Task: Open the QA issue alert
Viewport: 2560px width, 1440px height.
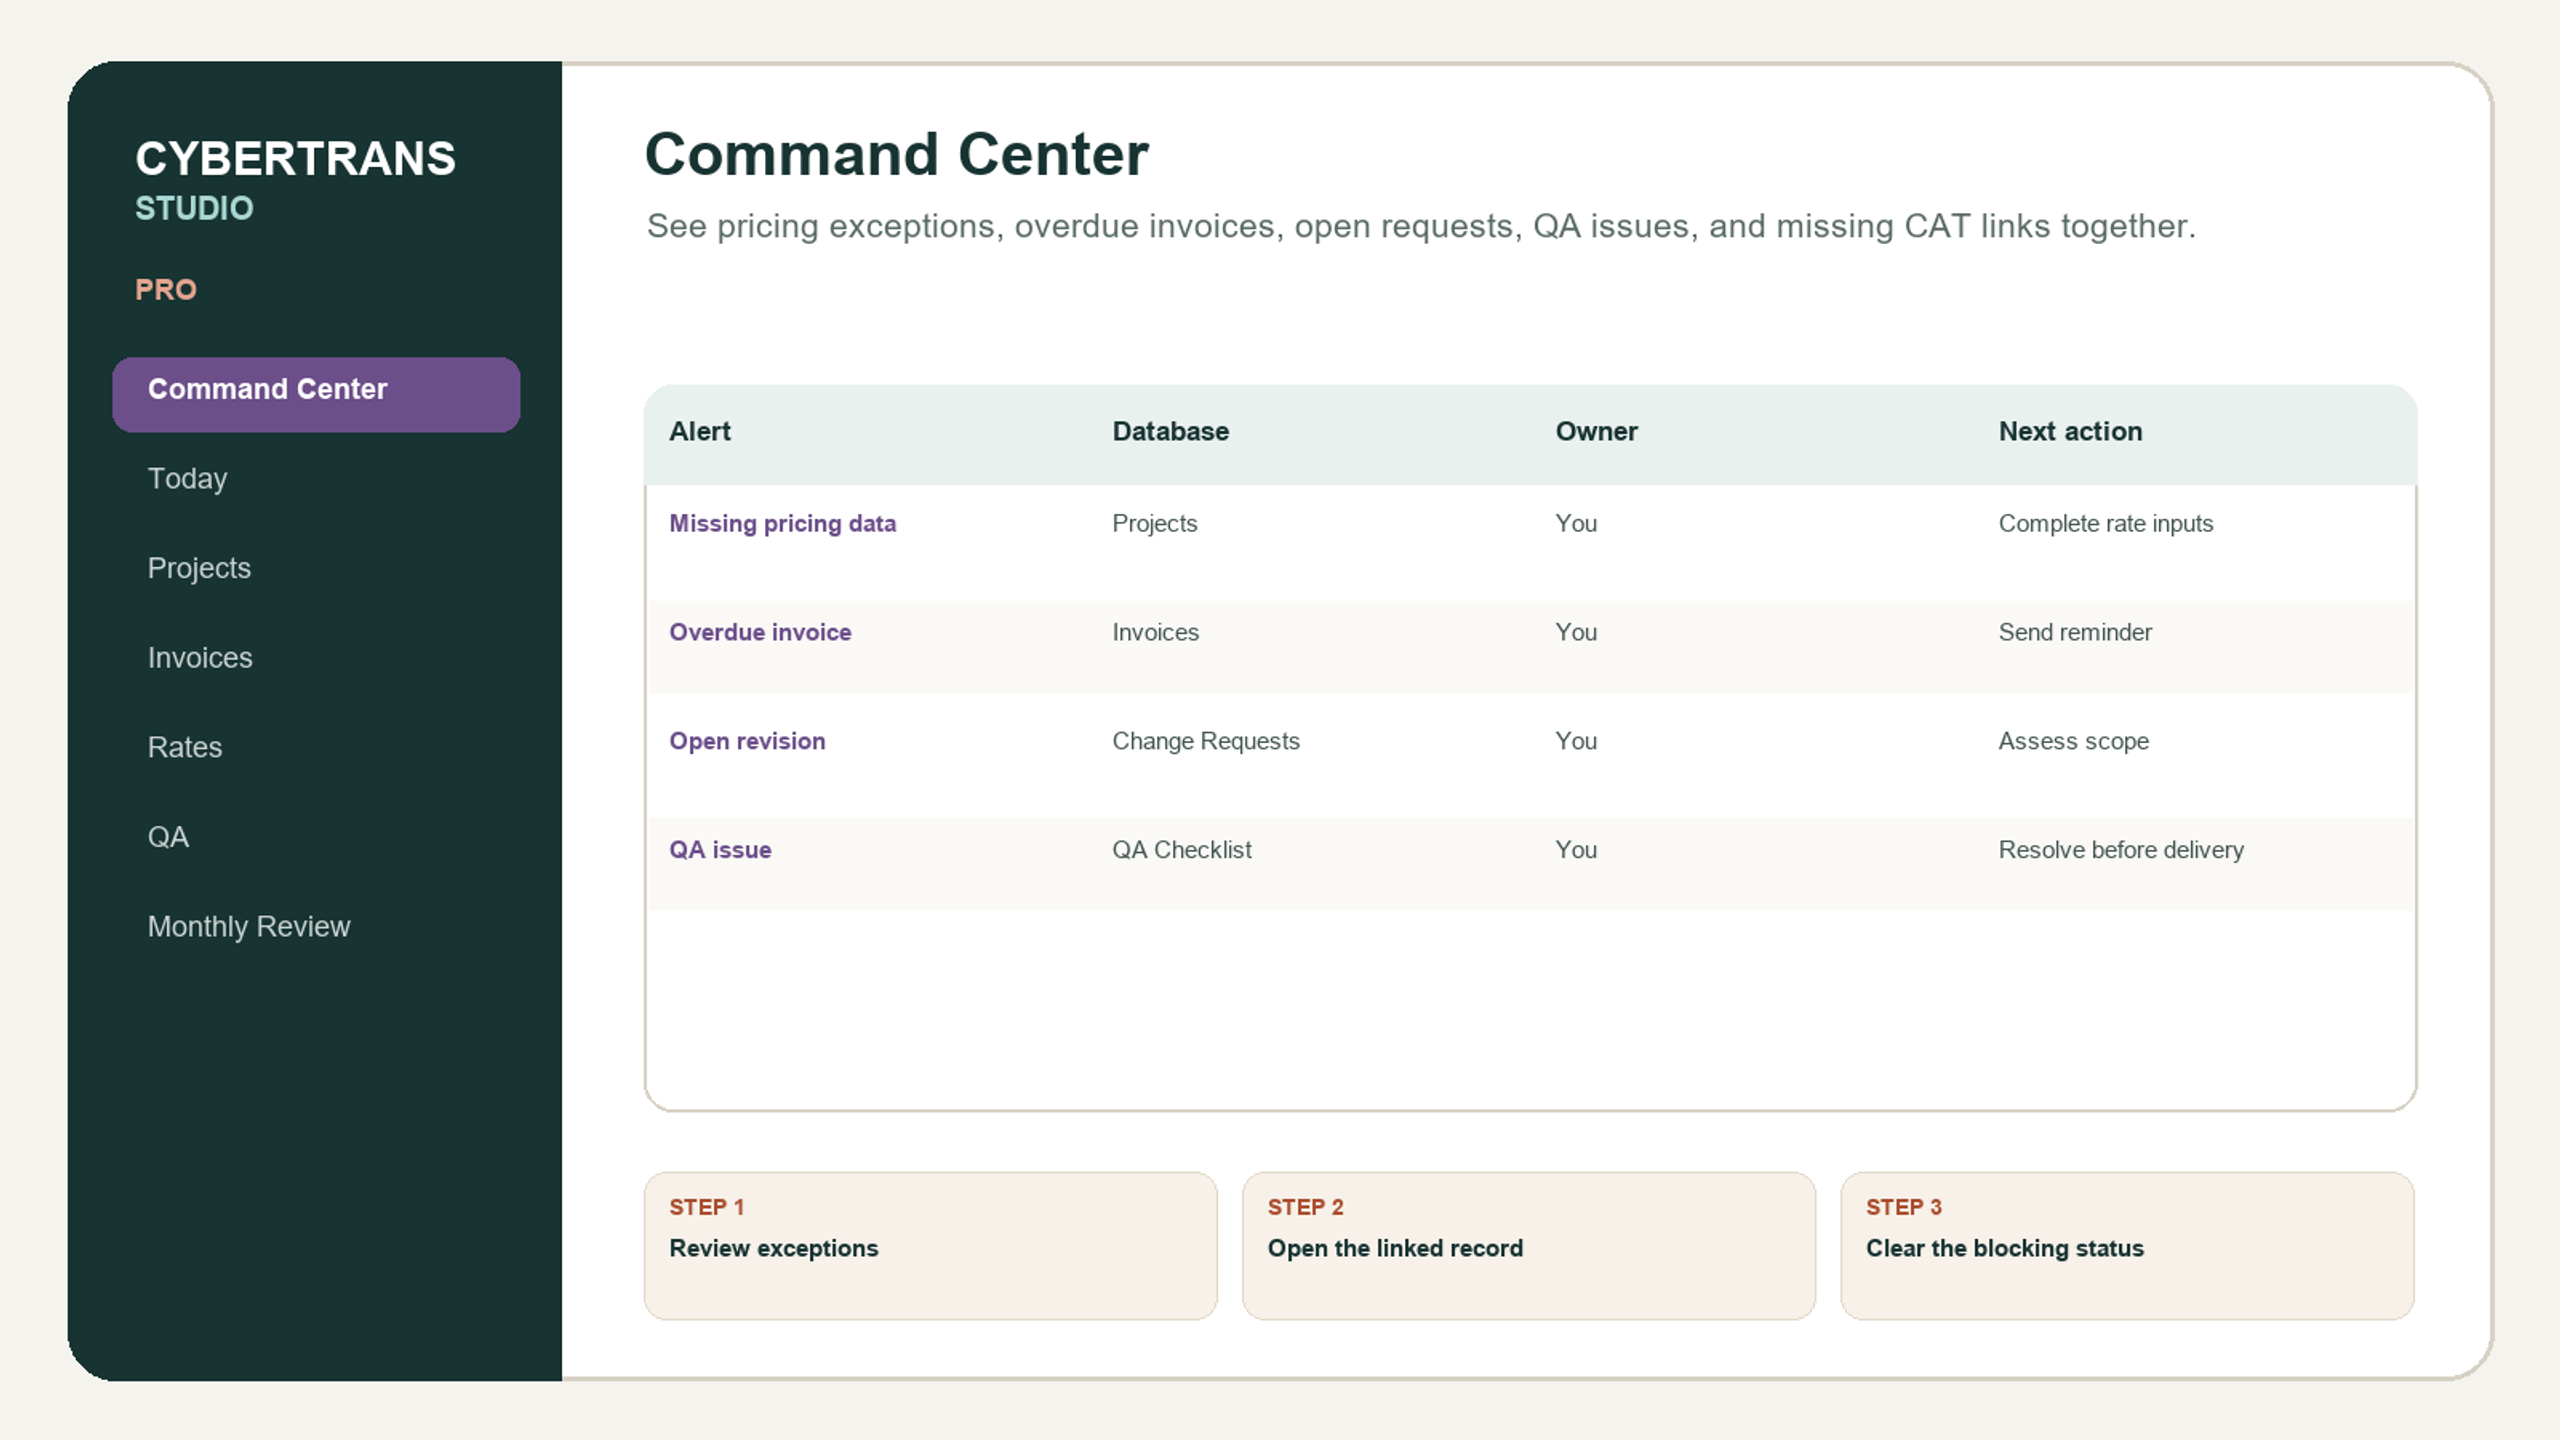Action: pyautogui.click(x=720, y=850)
